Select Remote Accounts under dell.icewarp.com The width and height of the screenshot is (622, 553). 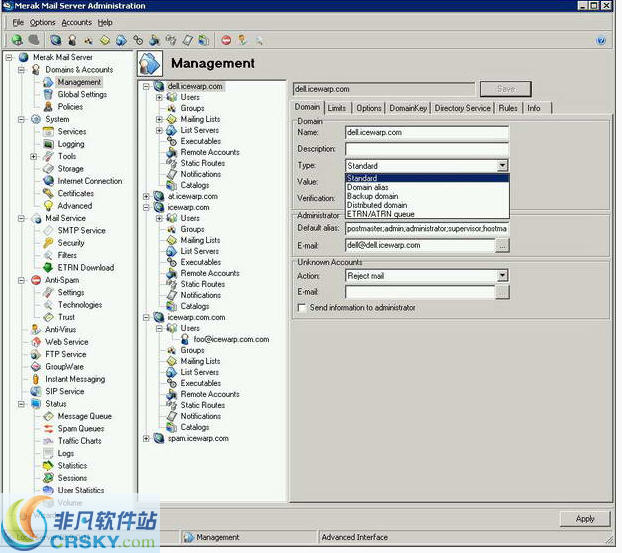(x=210, y=152)
